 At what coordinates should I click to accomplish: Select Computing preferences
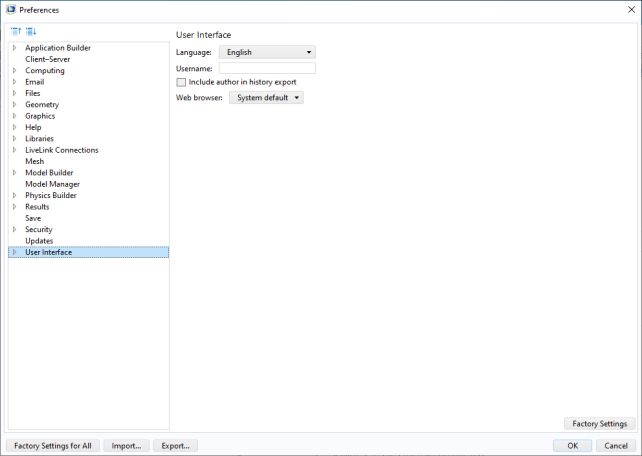point(45,70)
